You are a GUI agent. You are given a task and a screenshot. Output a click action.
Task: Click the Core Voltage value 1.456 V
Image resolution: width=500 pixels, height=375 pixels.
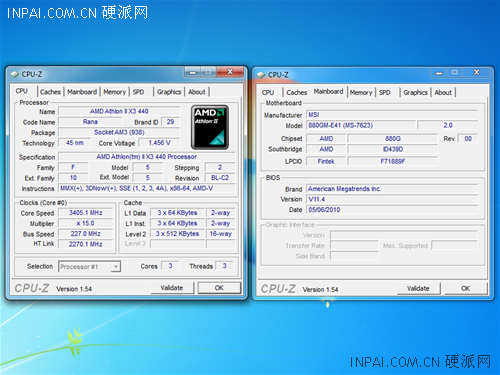pyautogui.click(x=159, y=143)
